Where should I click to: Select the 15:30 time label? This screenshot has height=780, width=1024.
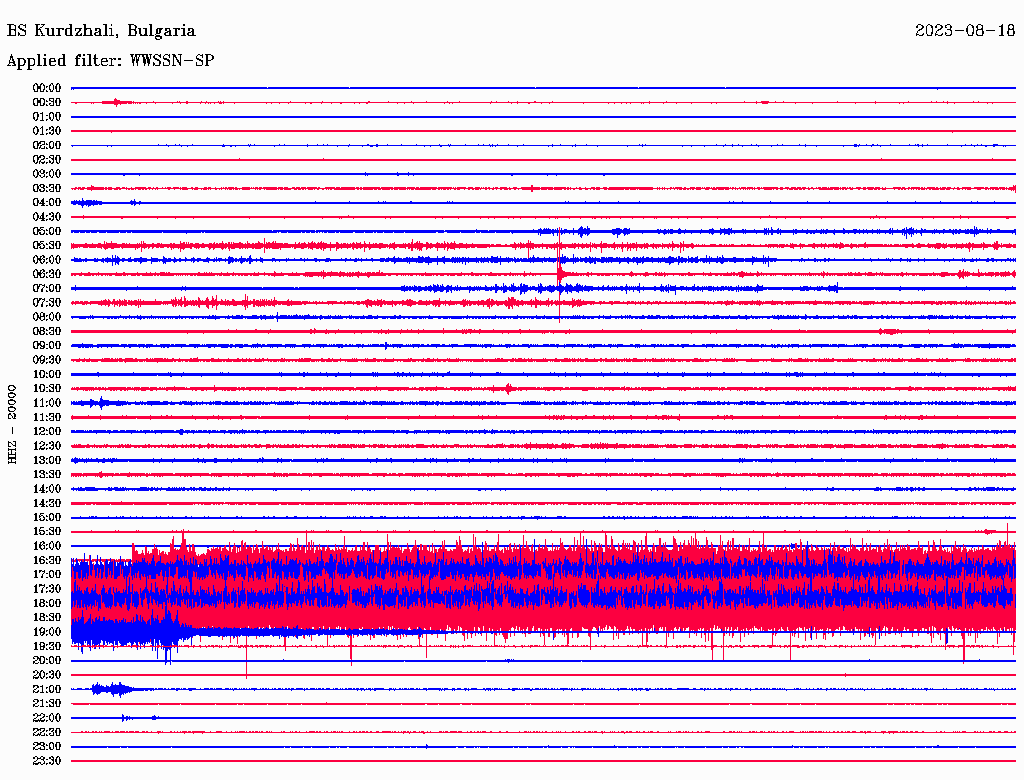coord(47,532)
